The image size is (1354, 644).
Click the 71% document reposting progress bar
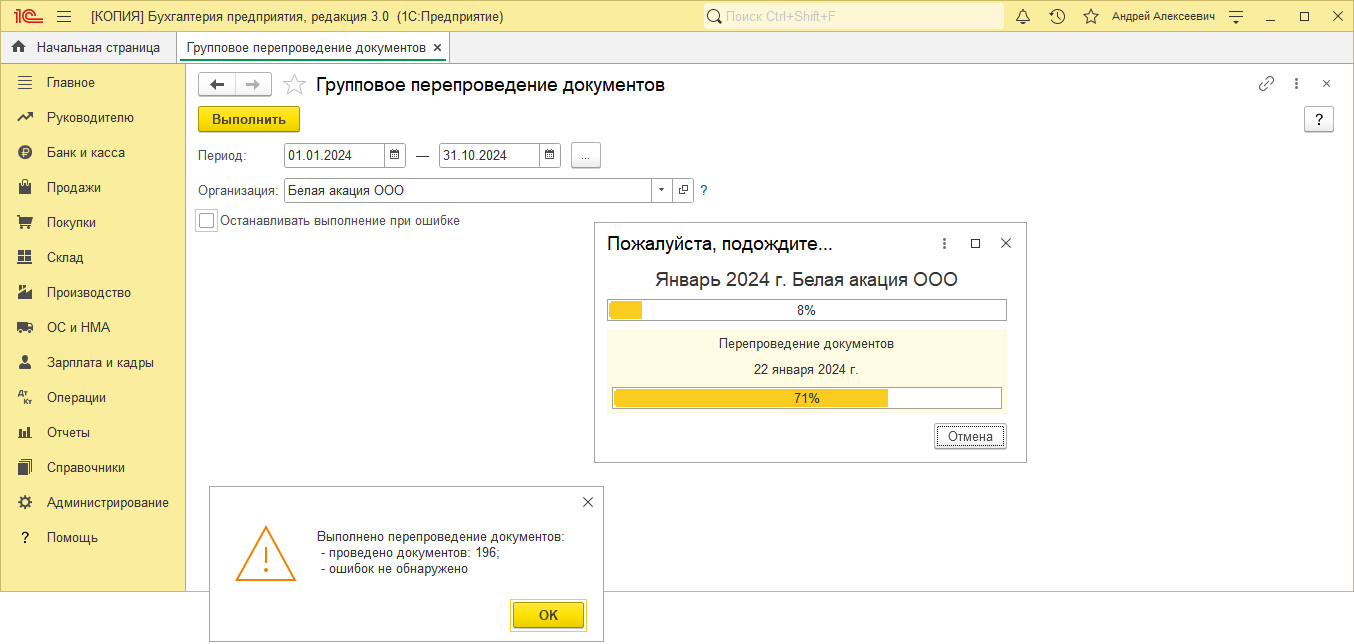807,398
